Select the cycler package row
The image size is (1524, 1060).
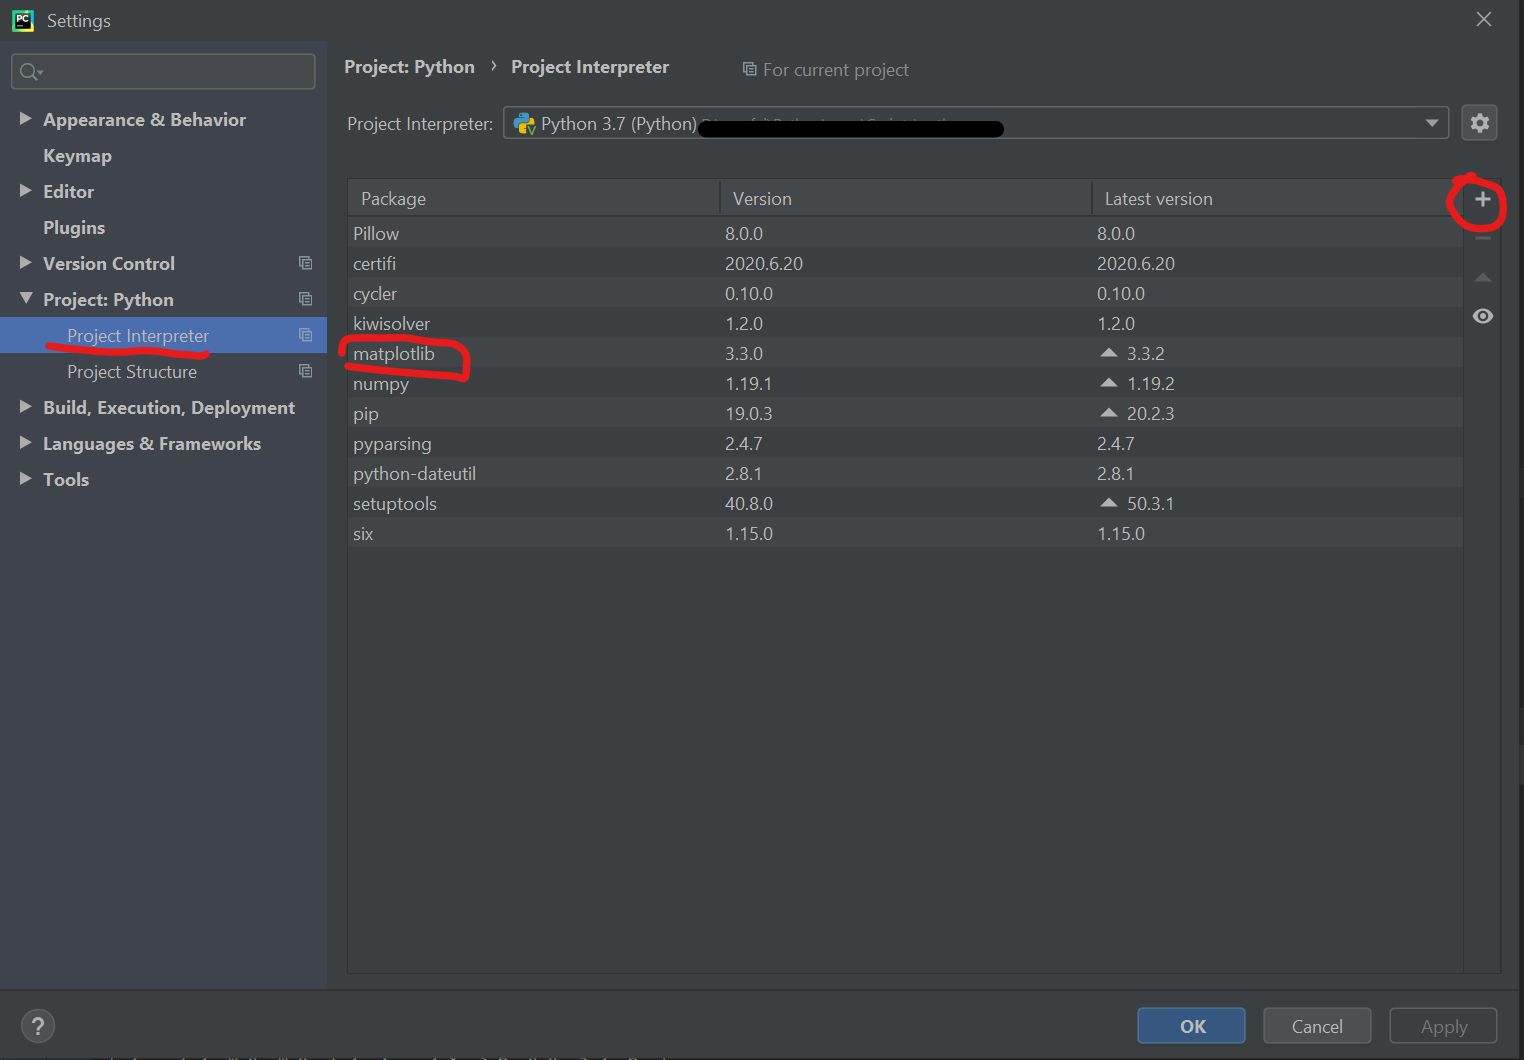[905, 293]
